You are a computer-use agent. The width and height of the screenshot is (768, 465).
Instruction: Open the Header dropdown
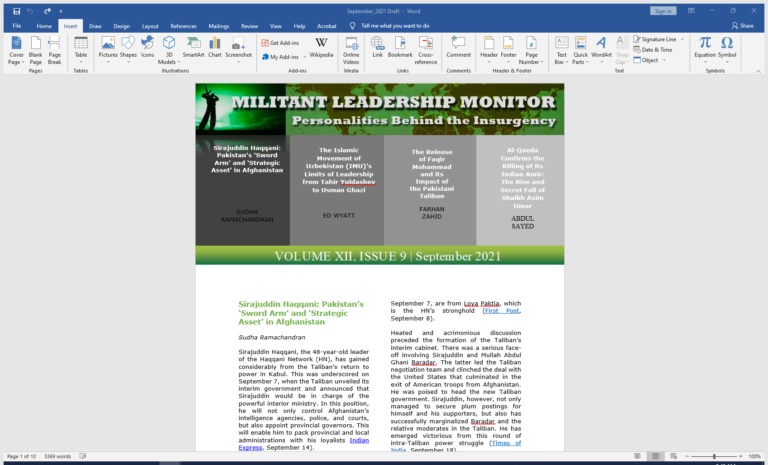click(x=489, y=50)
